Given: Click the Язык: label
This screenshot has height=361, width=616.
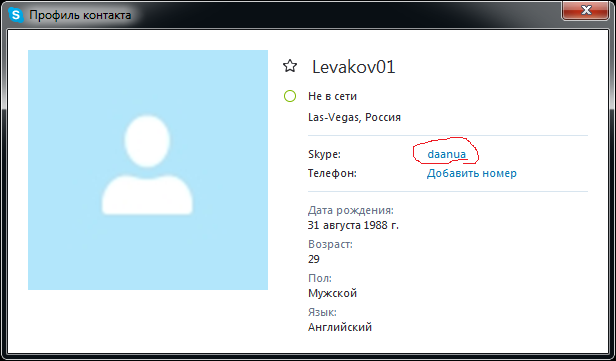Looking at the screenshot, I should tap(322, 313).
